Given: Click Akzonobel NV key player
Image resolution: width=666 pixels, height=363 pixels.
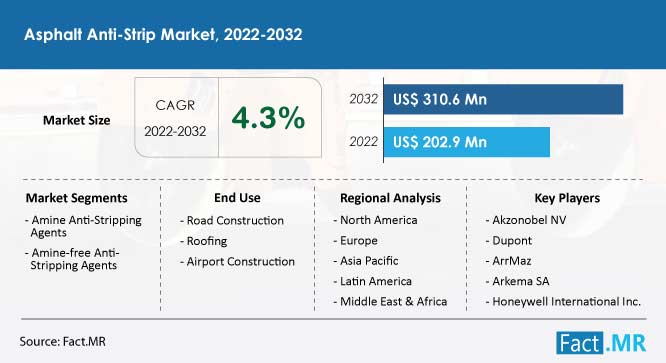Looking at the screenshot, I should click(526, 220).
